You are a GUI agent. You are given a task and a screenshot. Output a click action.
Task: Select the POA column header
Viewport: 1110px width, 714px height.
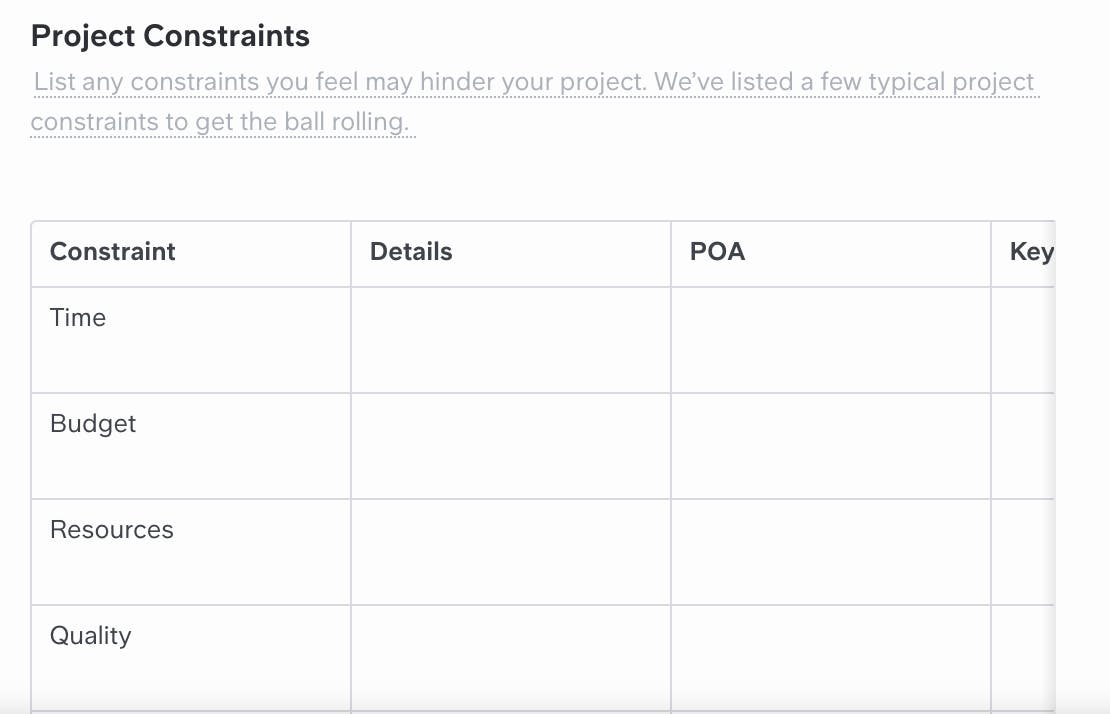(830, 254)
